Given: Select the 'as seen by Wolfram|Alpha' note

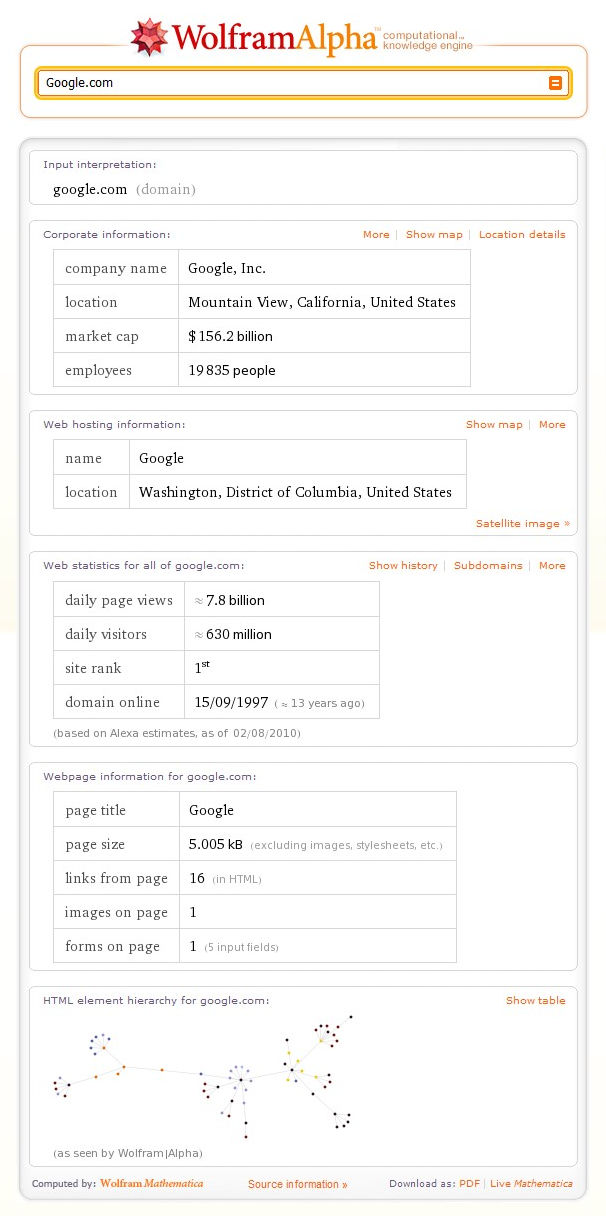Looking at the screenshot, I should pyautogui.click(x=127, y=1154).
